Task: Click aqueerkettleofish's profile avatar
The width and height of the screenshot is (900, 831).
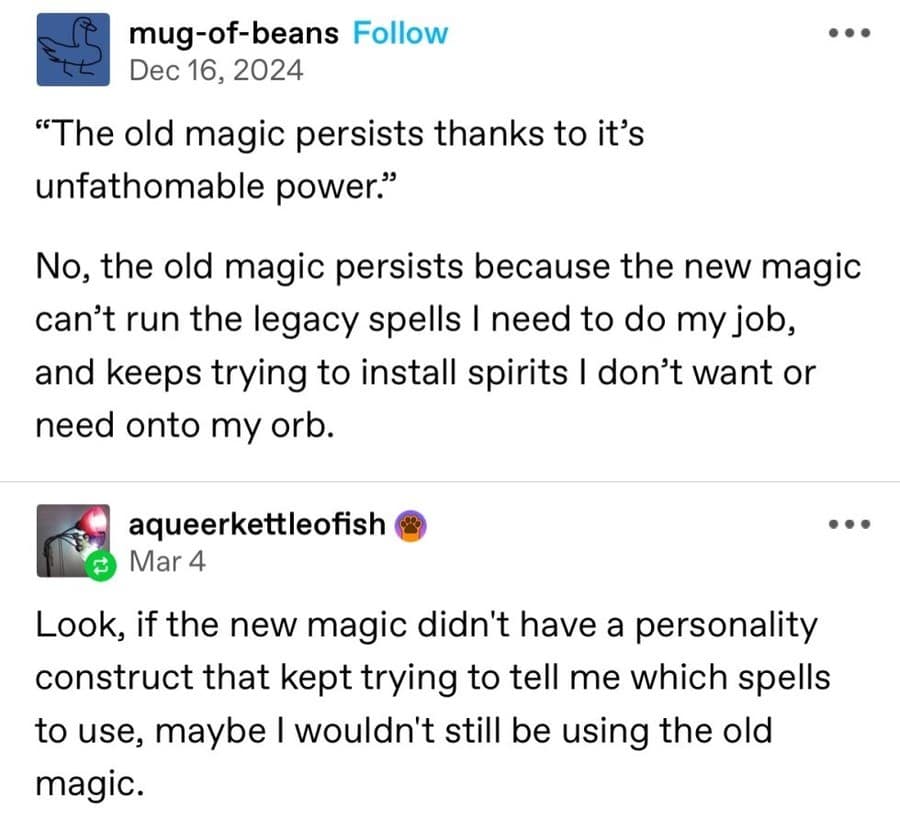Action: pyautogui.click(x=72, y=540)
